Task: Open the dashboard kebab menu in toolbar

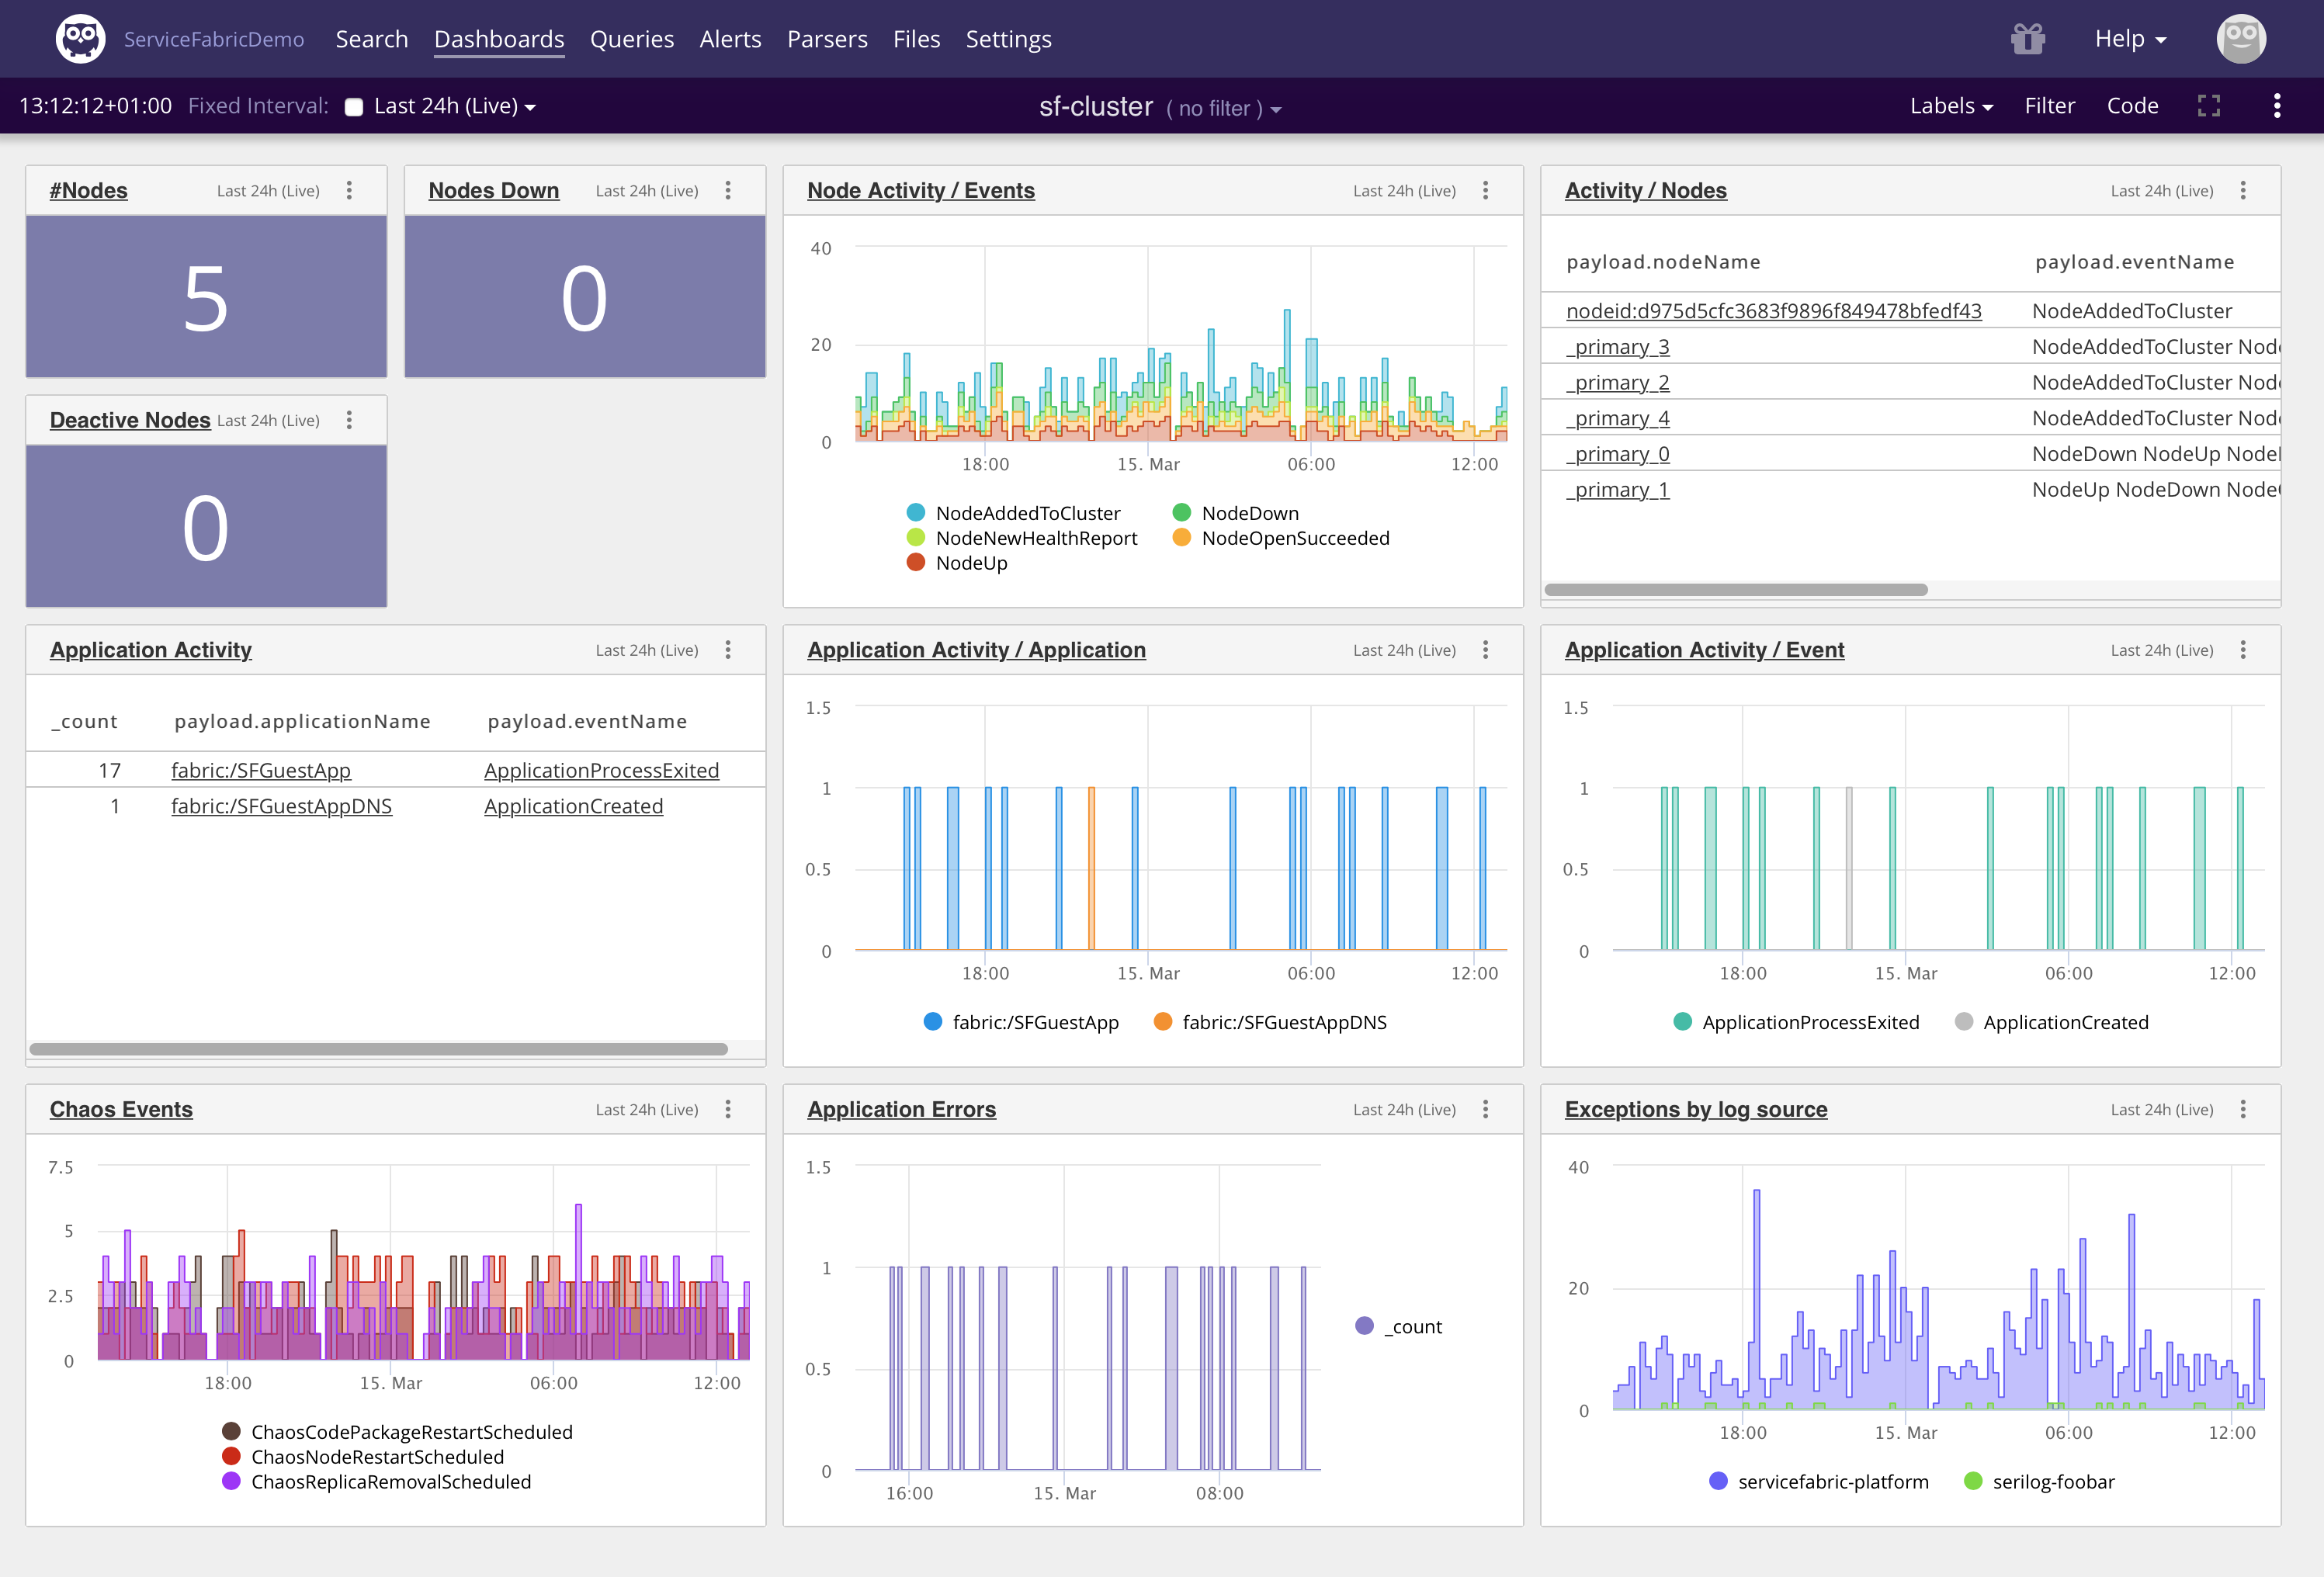Action: 2277,106
